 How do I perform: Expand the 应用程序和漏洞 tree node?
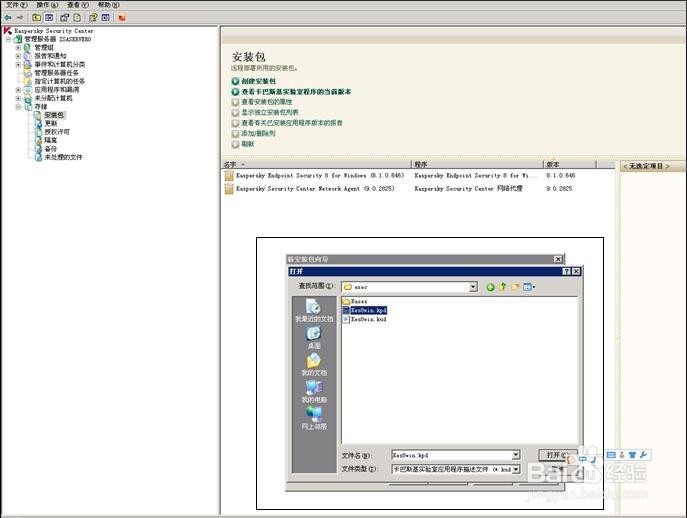point(18,90)
